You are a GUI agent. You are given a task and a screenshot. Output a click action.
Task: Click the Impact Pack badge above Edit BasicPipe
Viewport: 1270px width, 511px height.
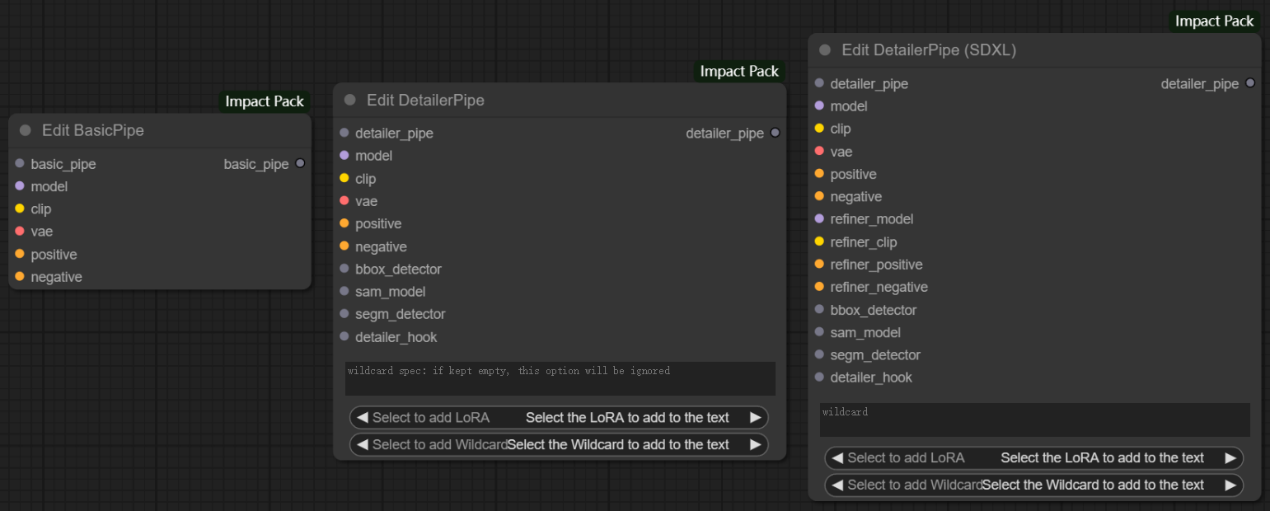point(265,101)
